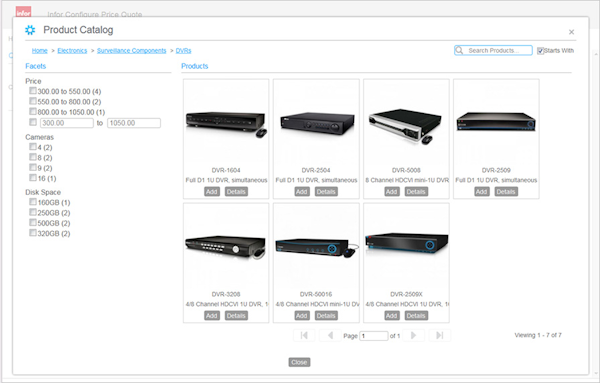Focus the Search Products field
The image size is (600, 383).
(493, 51)
